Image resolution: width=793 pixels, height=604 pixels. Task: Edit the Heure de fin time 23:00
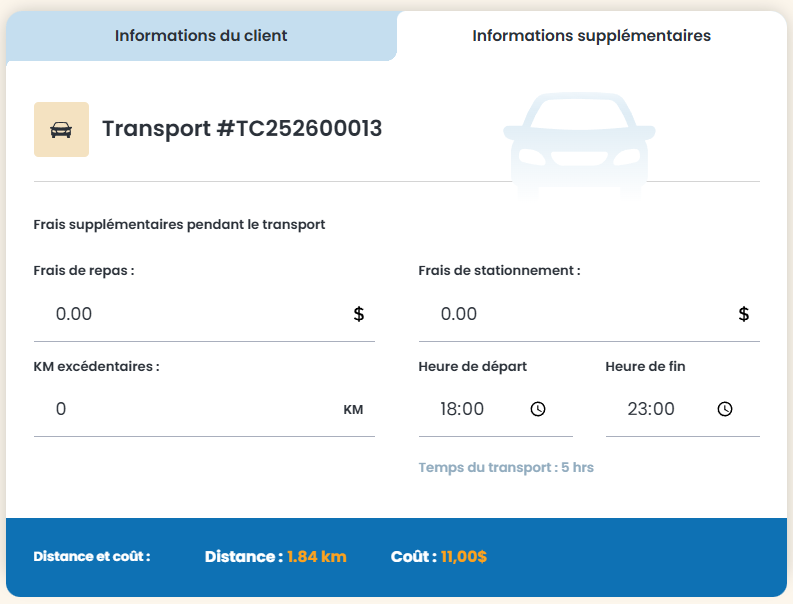click(651, 409)
